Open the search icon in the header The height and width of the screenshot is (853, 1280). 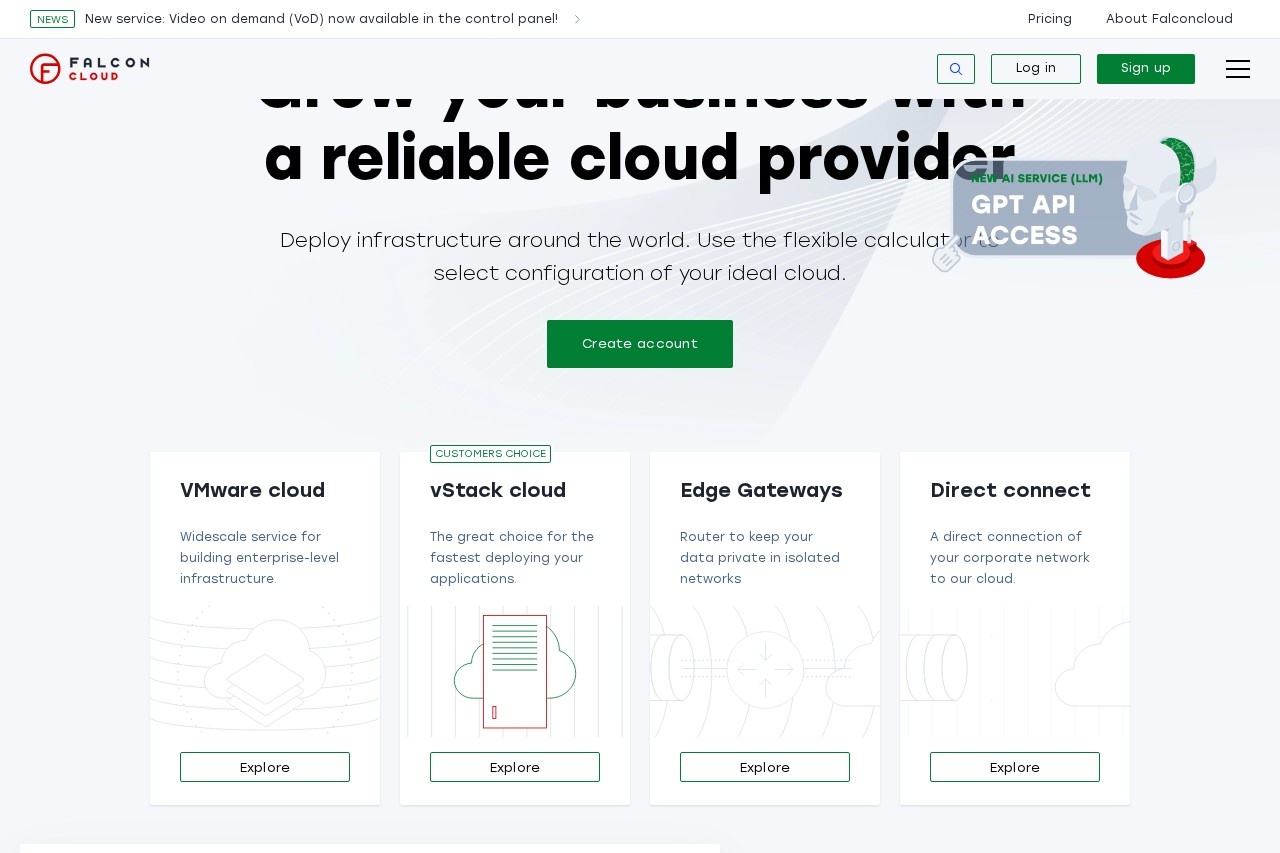tap(955, 69)
